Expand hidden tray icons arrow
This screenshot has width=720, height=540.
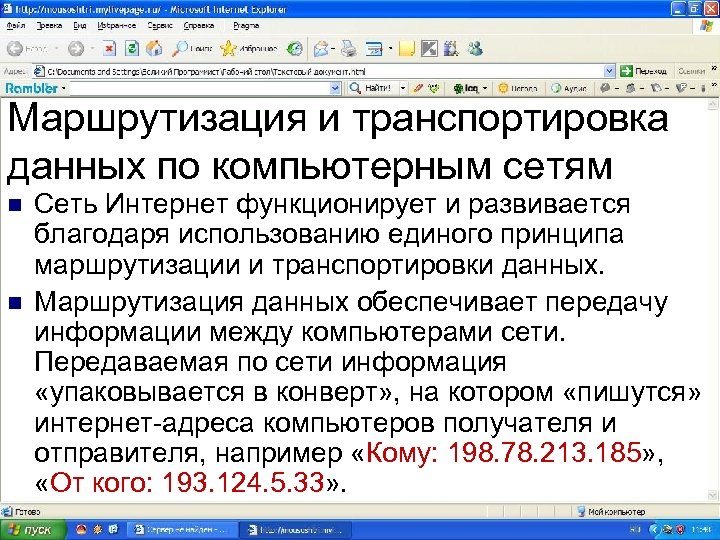pyautogui.click(x=654, y=530)
